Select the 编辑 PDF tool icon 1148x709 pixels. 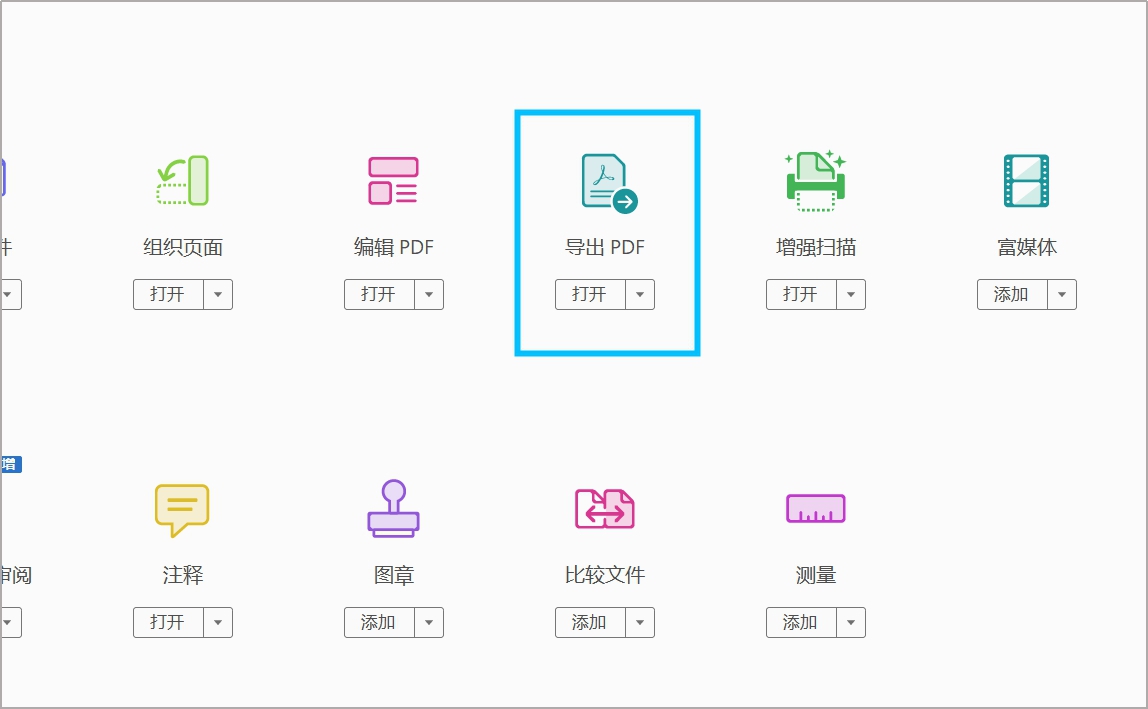coord(393,180)
